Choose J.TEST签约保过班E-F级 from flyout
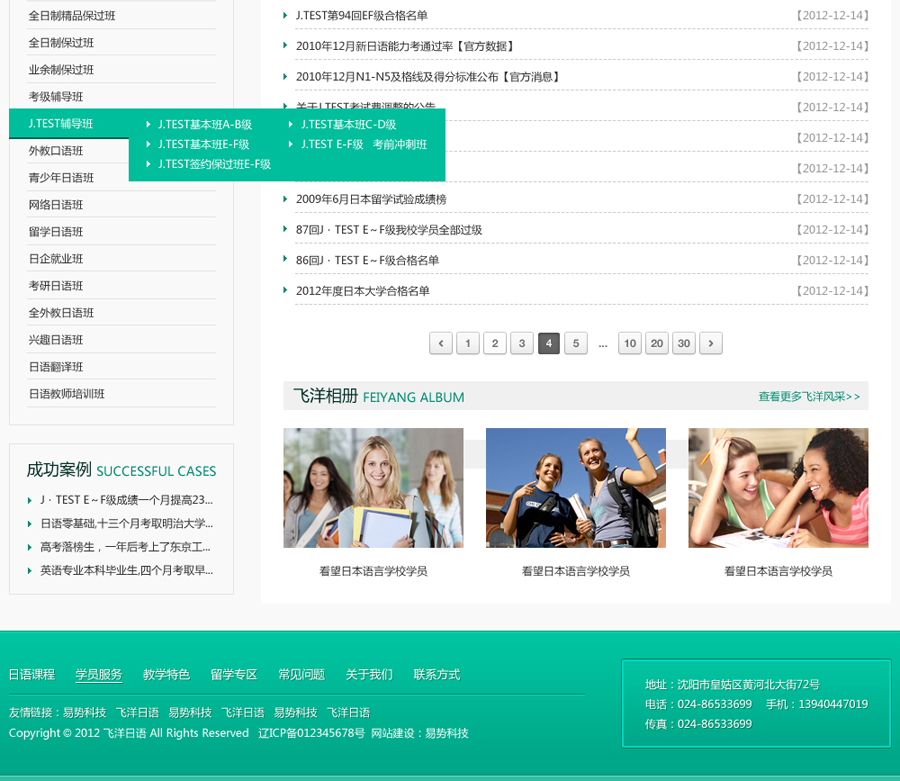The height and width of the screenshot is (781, 900). point(214,164)
